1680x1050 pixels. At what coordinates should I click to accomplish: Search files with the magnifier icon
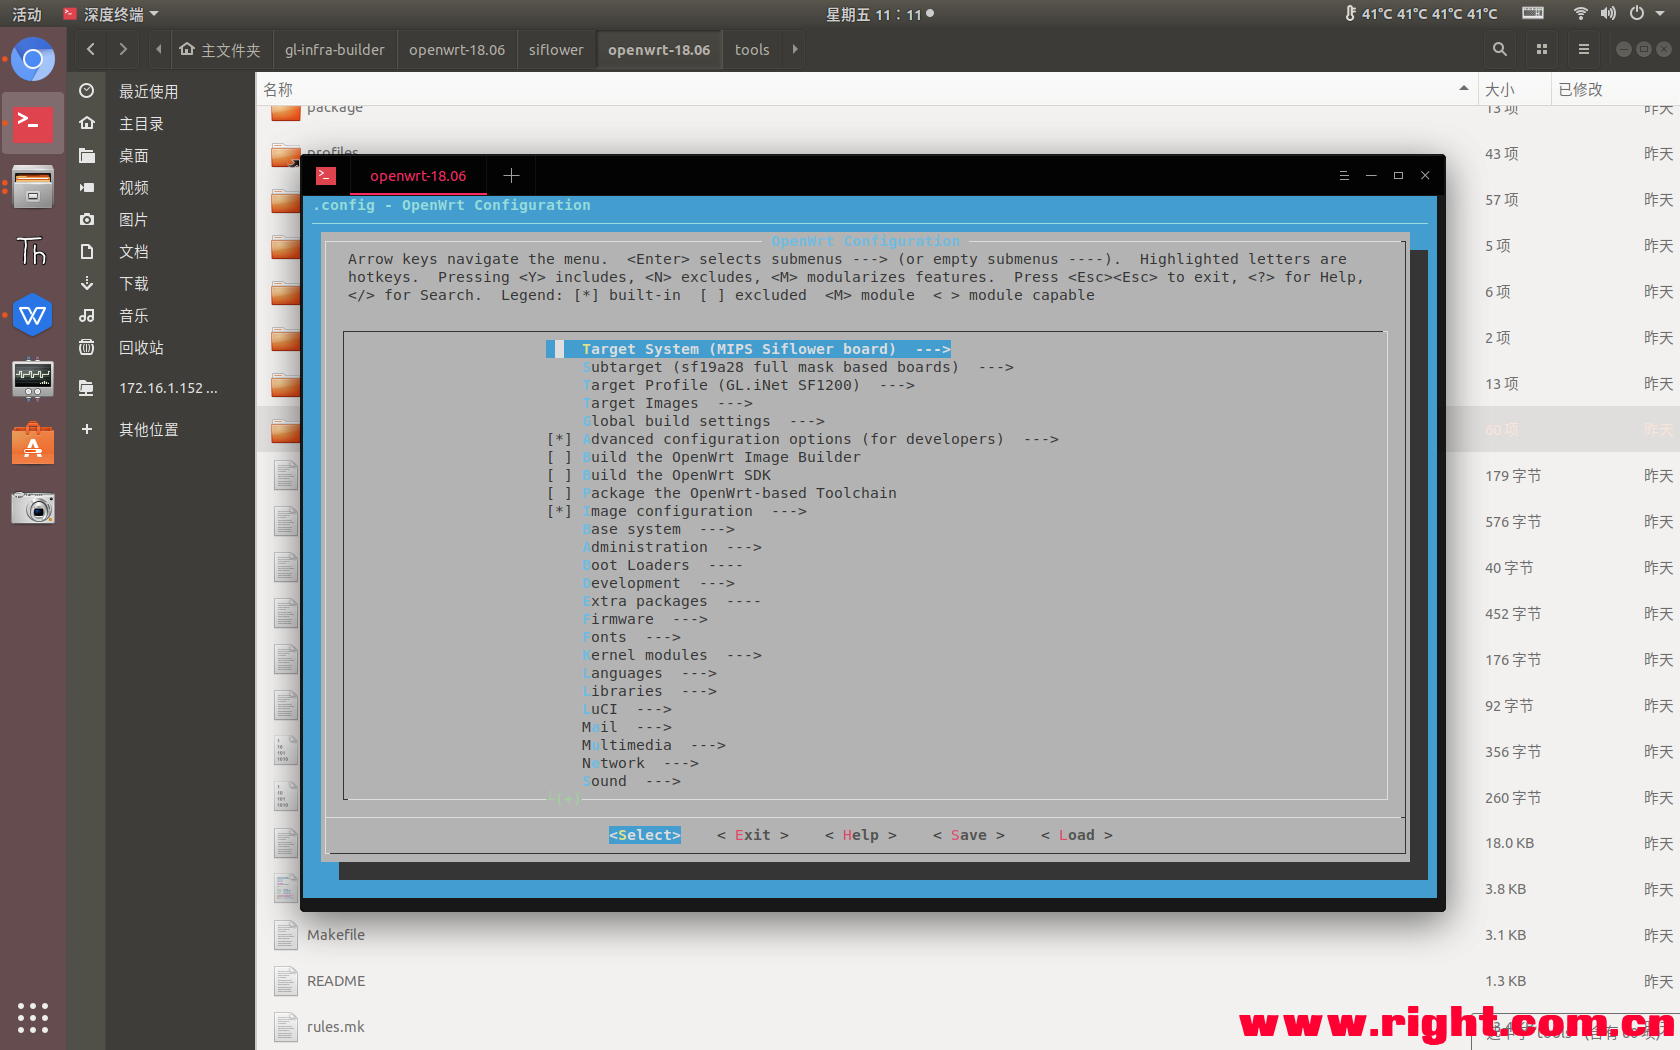coord(1500,49)
